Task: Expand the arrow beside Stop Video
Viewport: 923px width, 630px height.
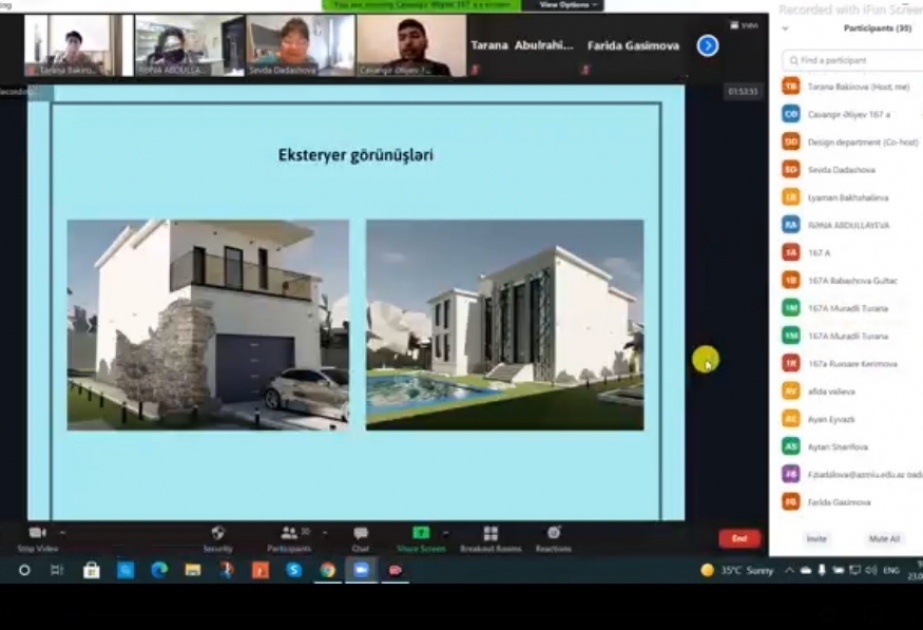Action: 62,533
